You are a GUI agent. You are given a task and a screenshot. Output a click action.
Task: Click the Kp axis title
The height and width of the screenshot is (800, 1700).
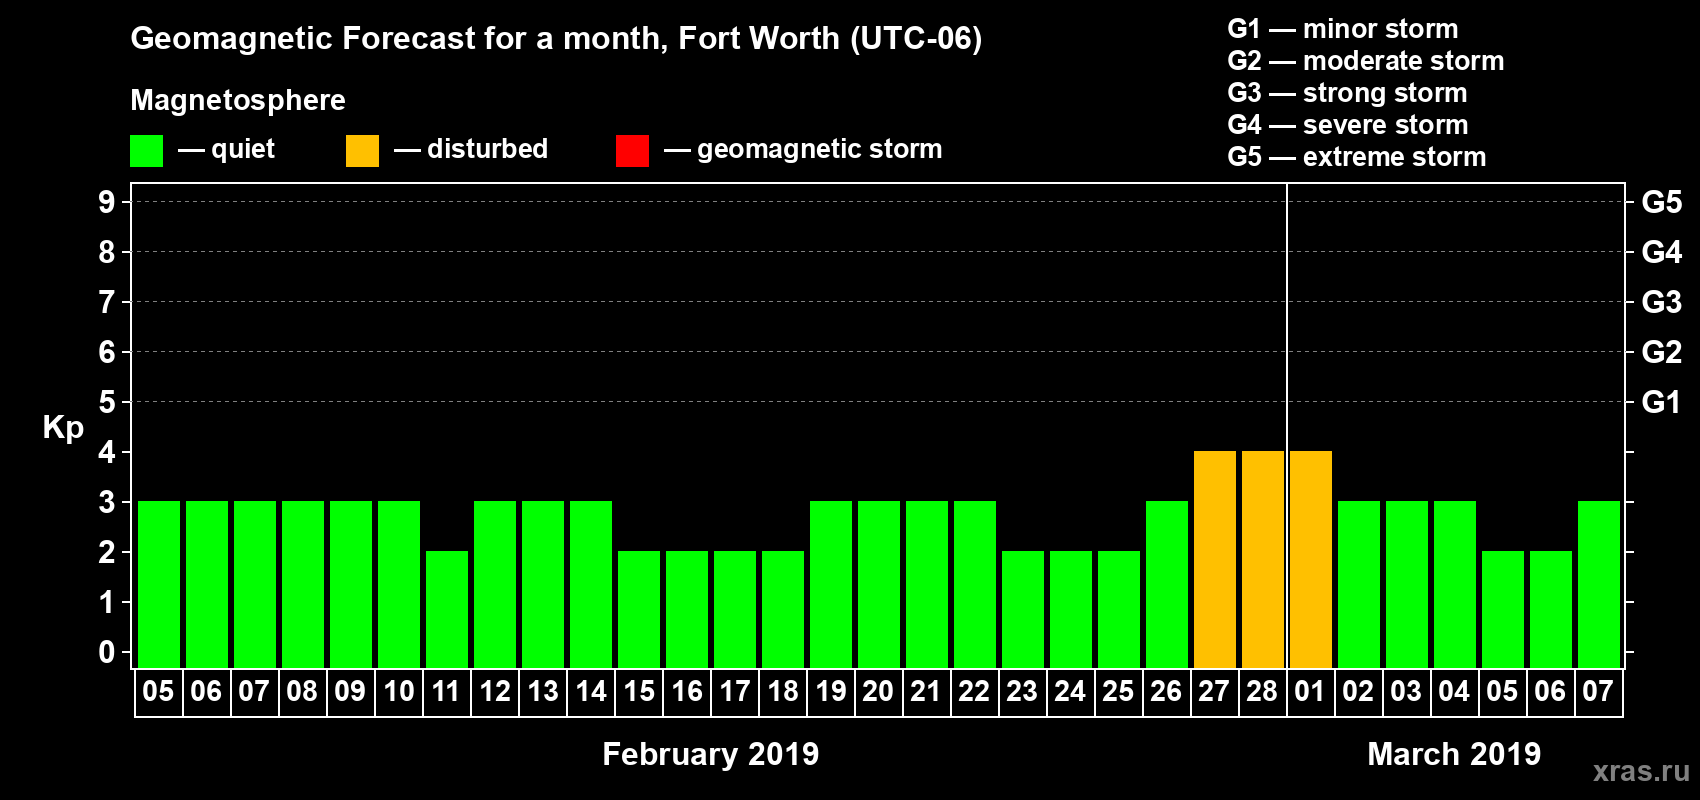coord(63,428)
